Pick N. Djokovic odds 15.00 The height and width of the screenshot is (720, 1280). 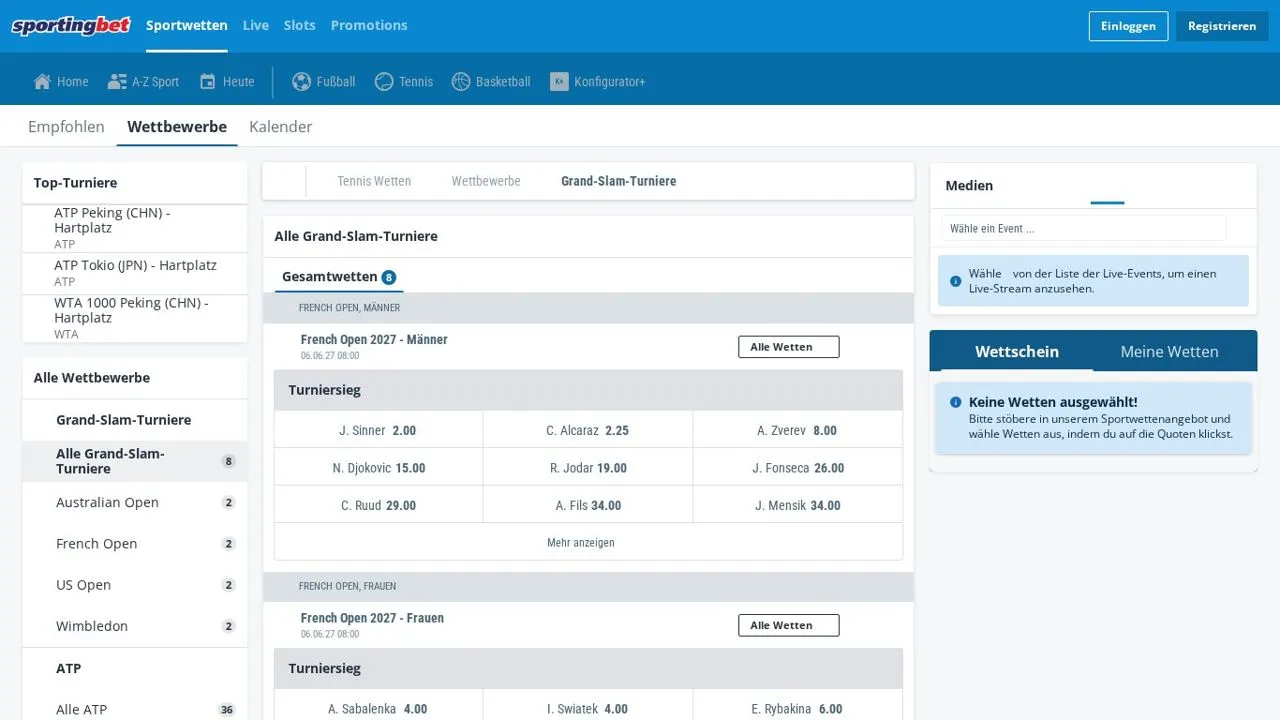(378, 468)
